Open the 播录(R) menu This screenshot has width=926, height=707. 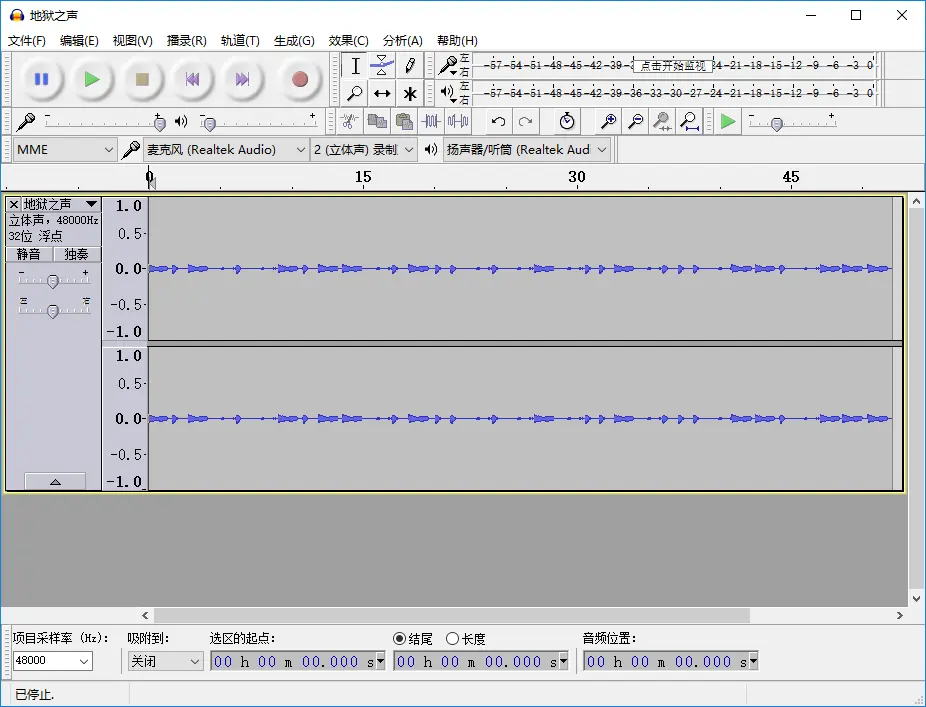click(x=187, y=41)
